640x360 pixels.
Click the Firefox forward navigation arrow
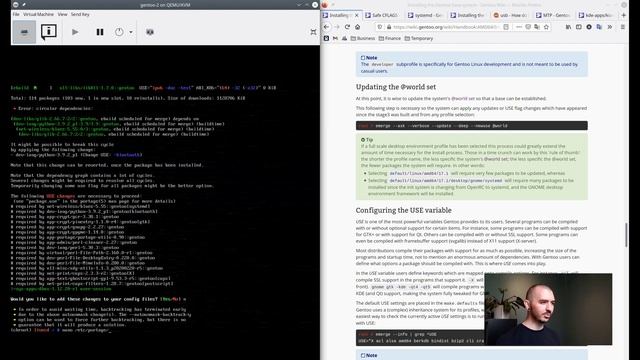point(337,27)
